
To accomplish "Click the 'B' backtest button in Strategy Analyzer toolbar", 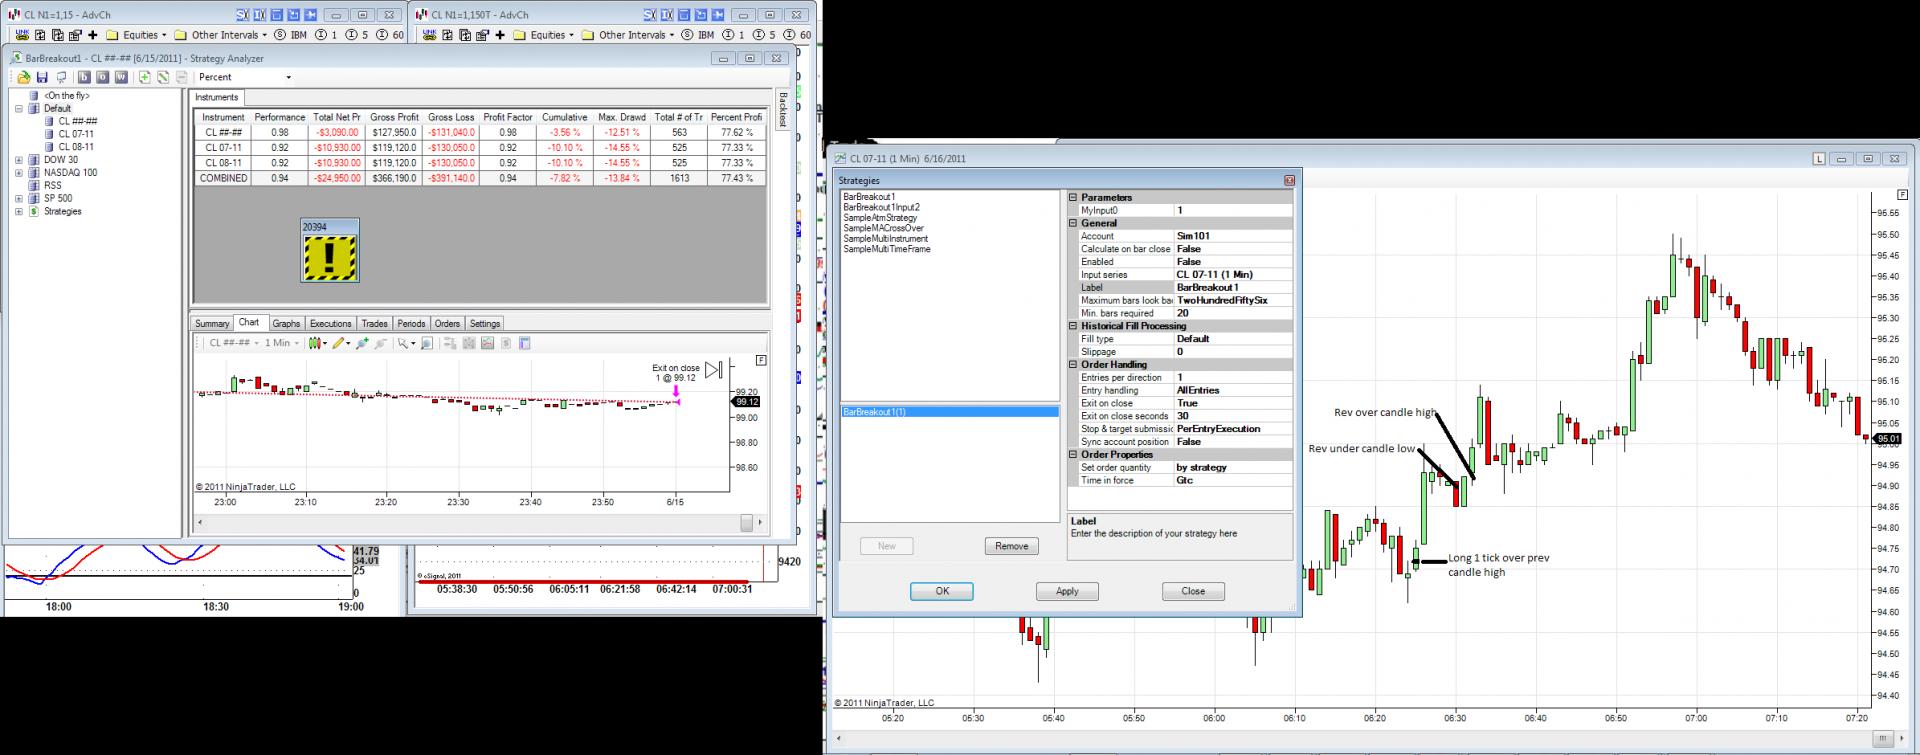I will (x=84, y=77).
